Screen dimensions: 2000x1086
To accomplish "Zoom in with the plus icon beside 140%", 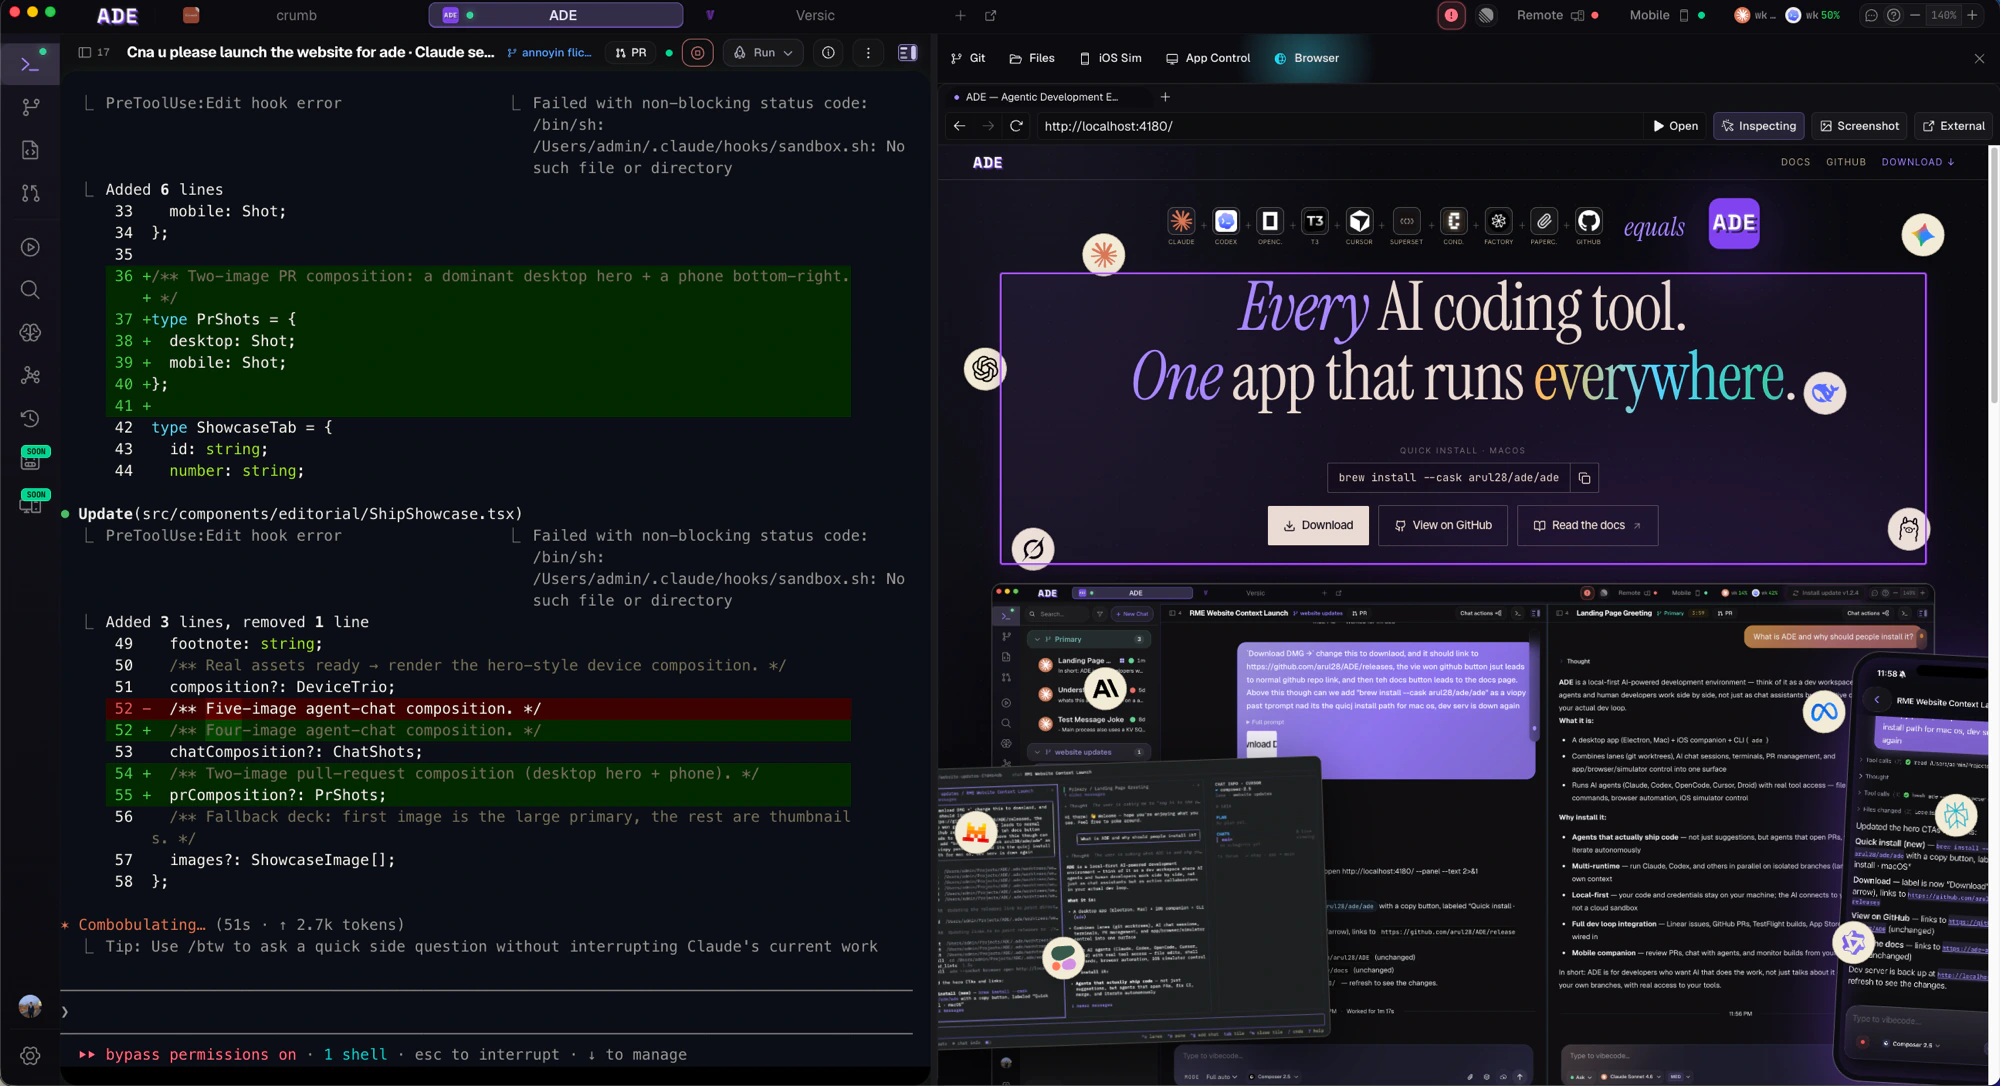I will [x=1972, y=15].
